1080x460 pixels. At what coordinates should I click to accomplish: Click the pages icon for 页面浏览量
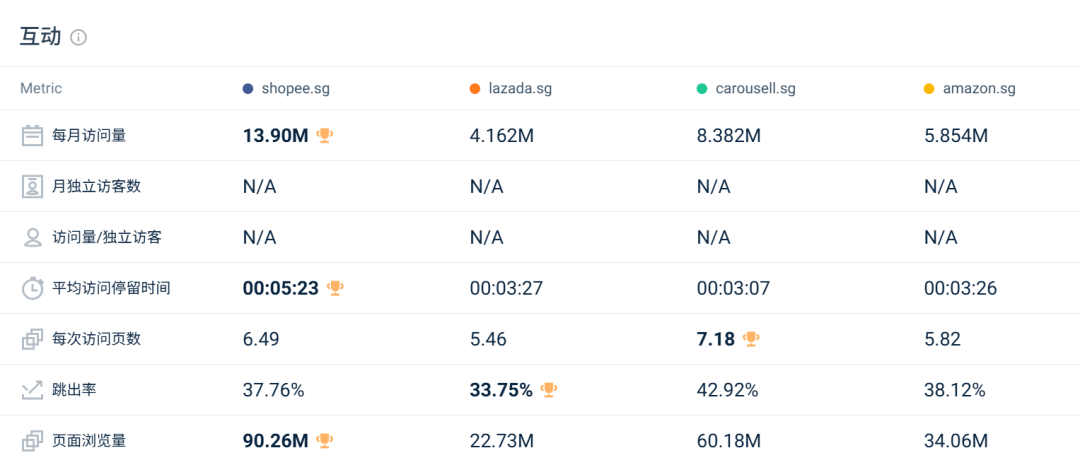pos(32,441)
